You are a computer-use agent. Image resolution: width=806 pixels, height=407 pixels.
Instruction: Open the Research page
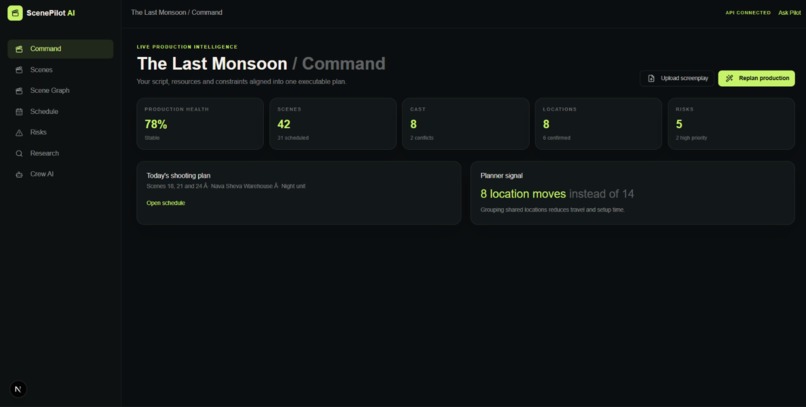pyautogui.click(x=60, y=153)
